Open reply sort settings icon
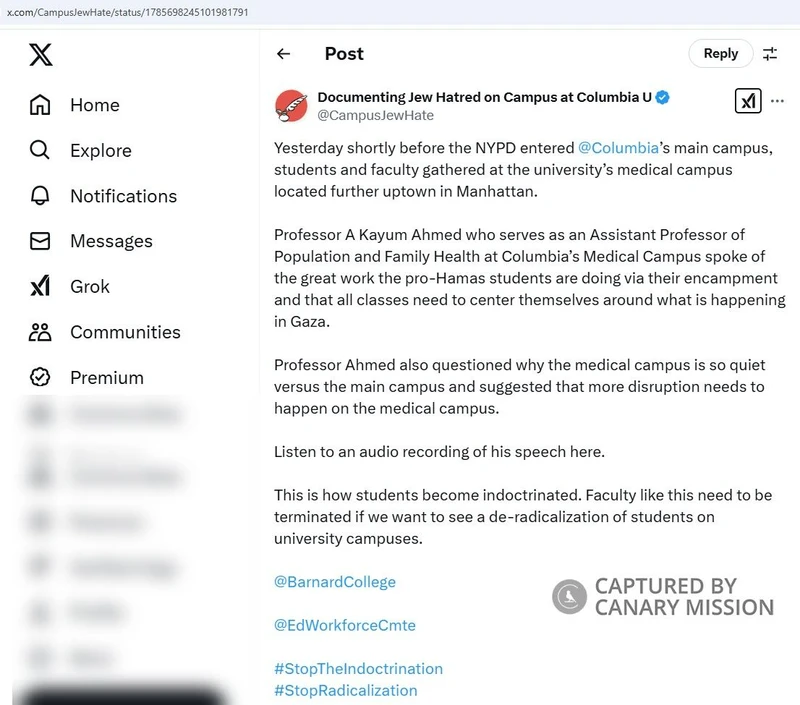 pos(770,54)
